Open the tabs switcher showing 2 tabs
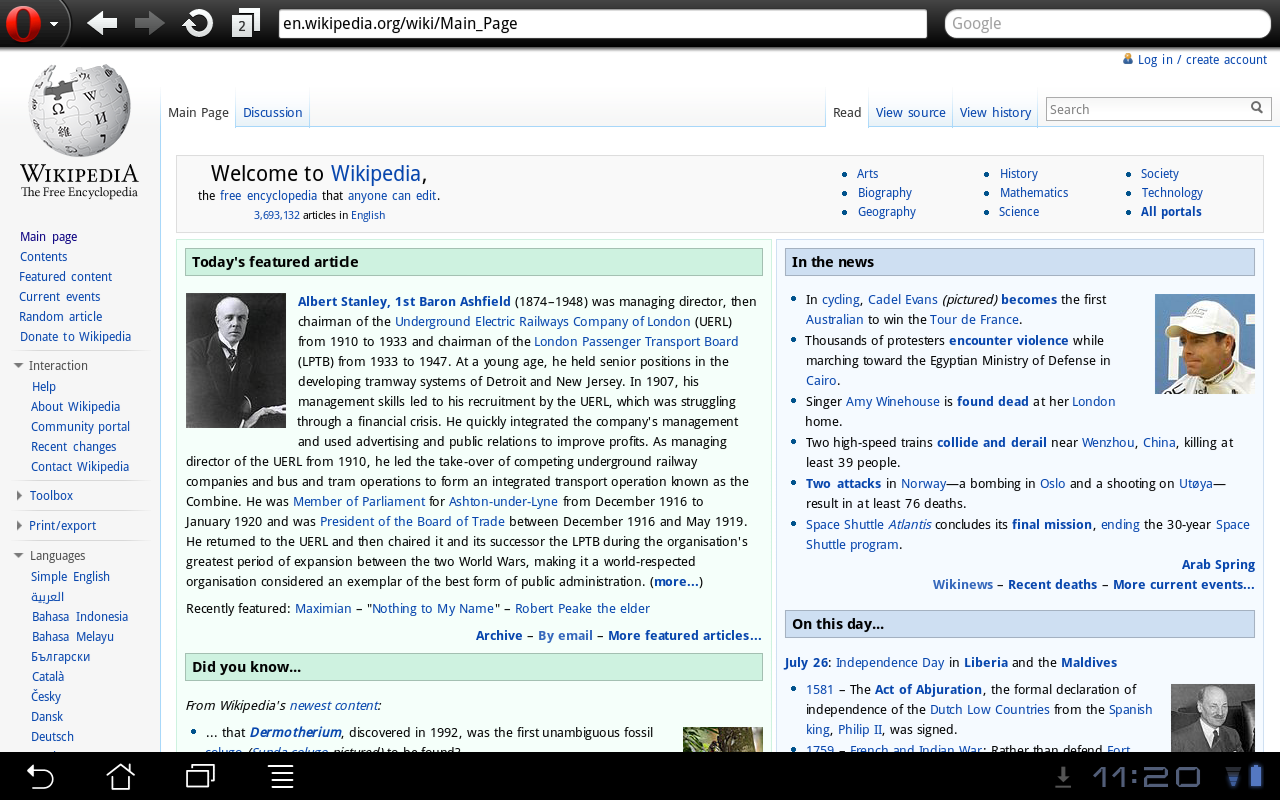 [x=245, y=23]
